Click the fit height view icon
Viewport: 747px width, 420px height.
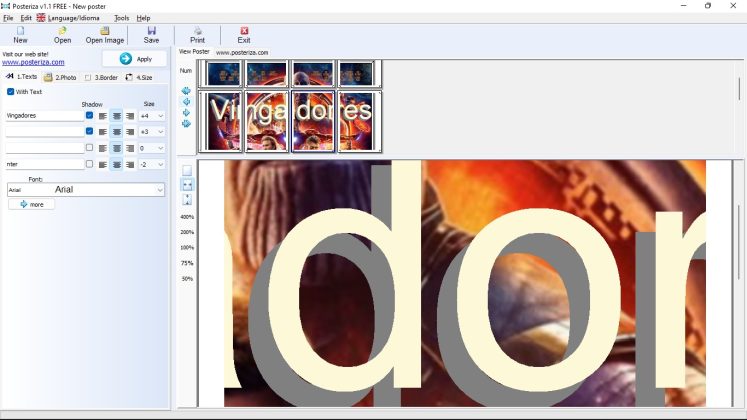tap(187, 200)
